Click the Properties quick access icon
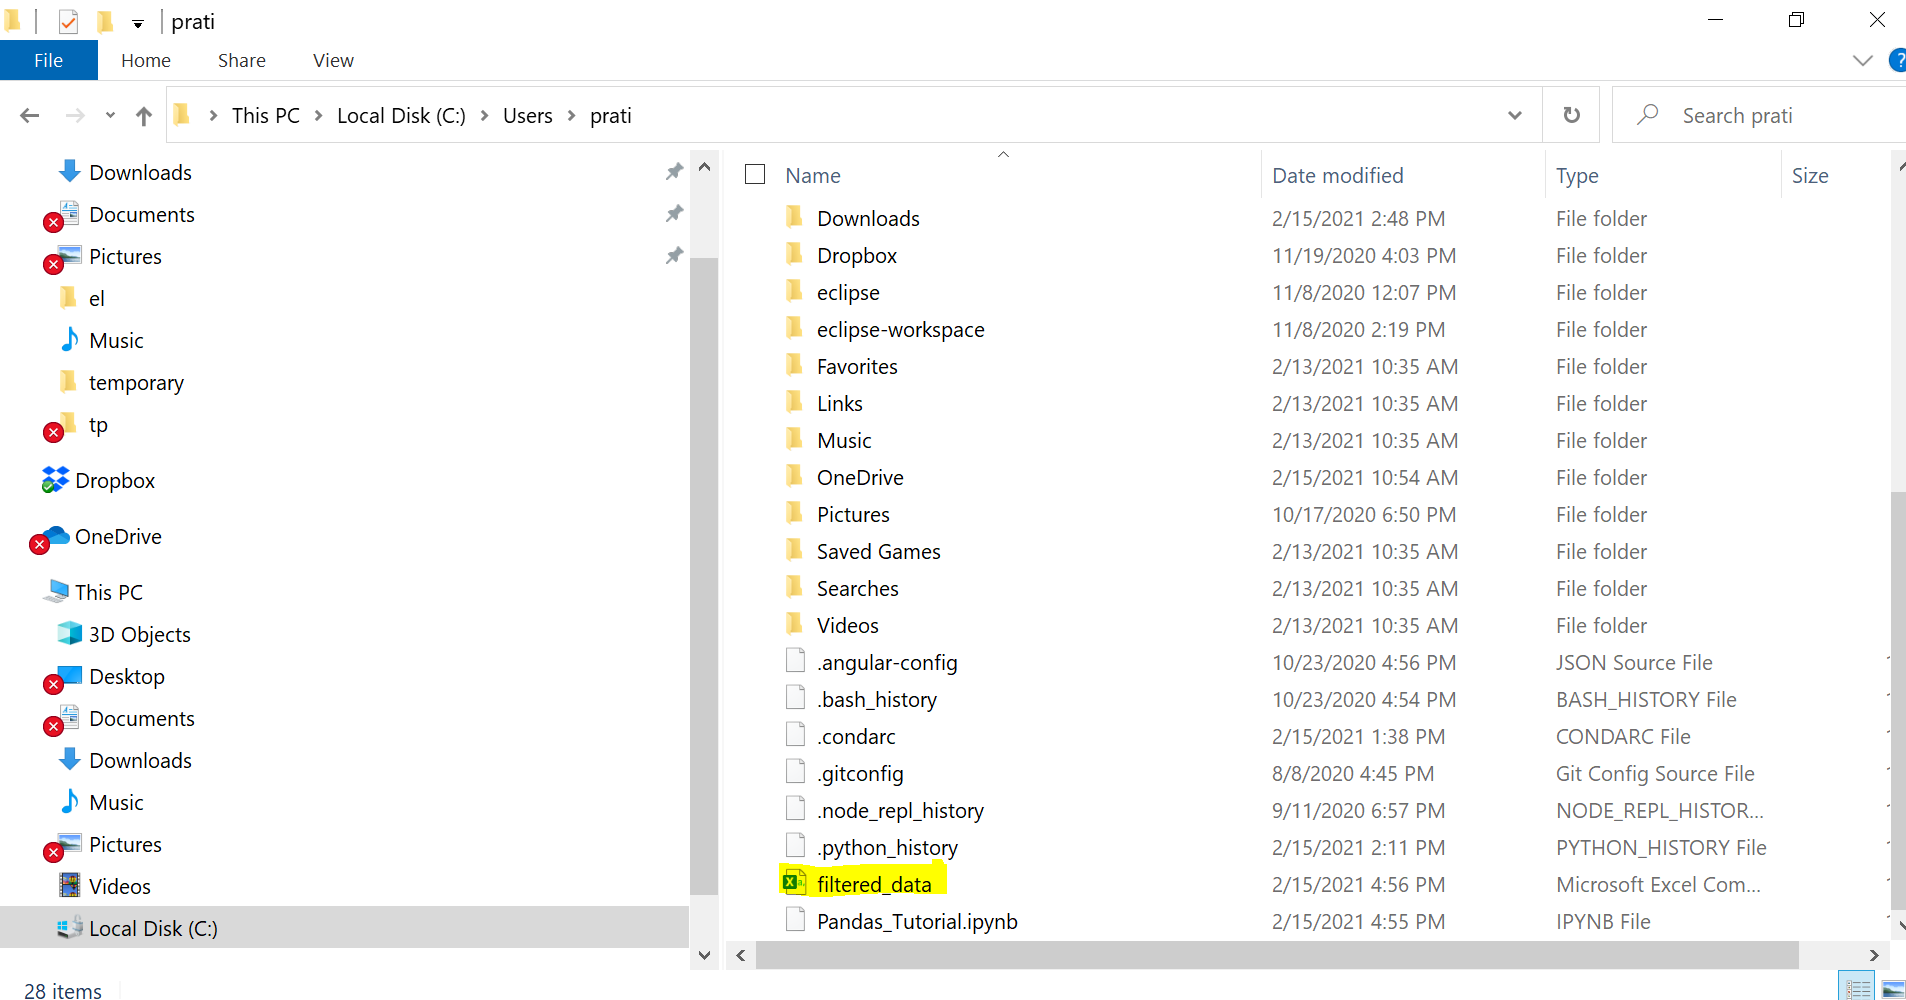This screenshot has width=1906, height=1000. point(68,21)
